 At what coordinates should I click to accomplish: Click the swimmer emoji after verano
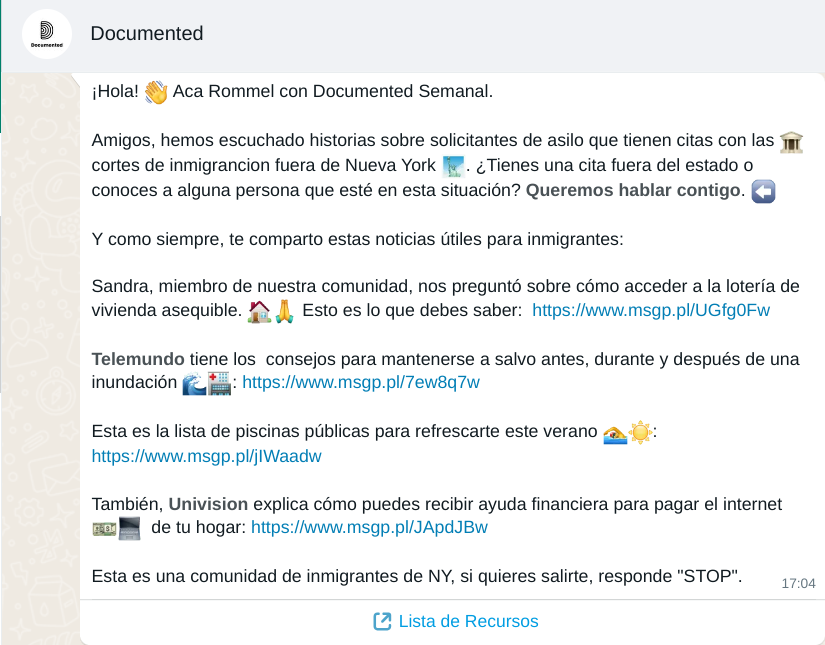615,433
